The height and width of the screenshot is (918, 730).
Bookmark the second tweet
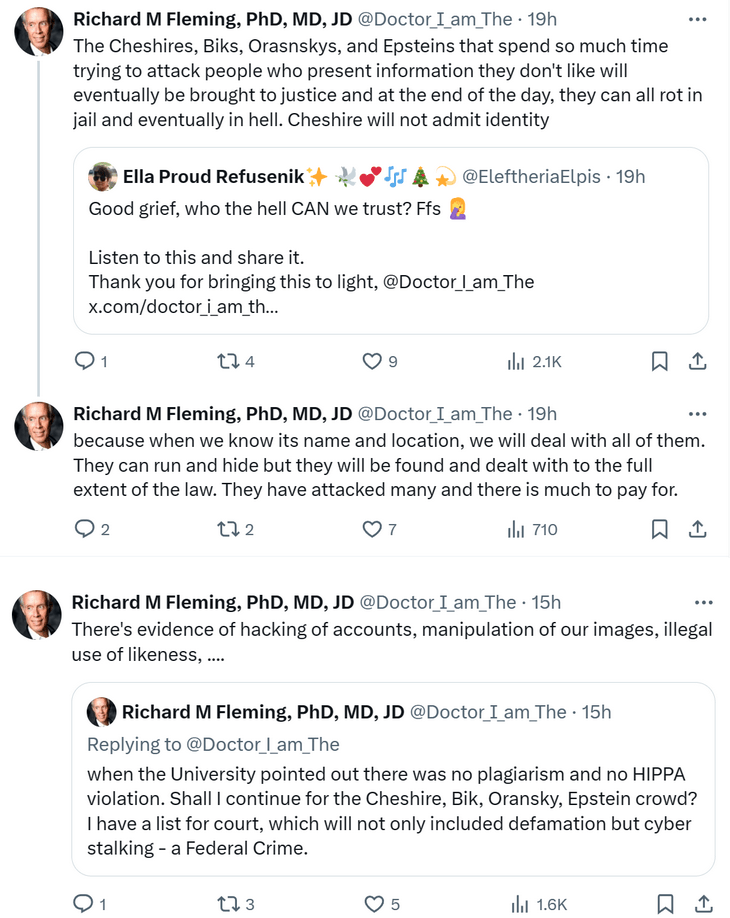660,529
